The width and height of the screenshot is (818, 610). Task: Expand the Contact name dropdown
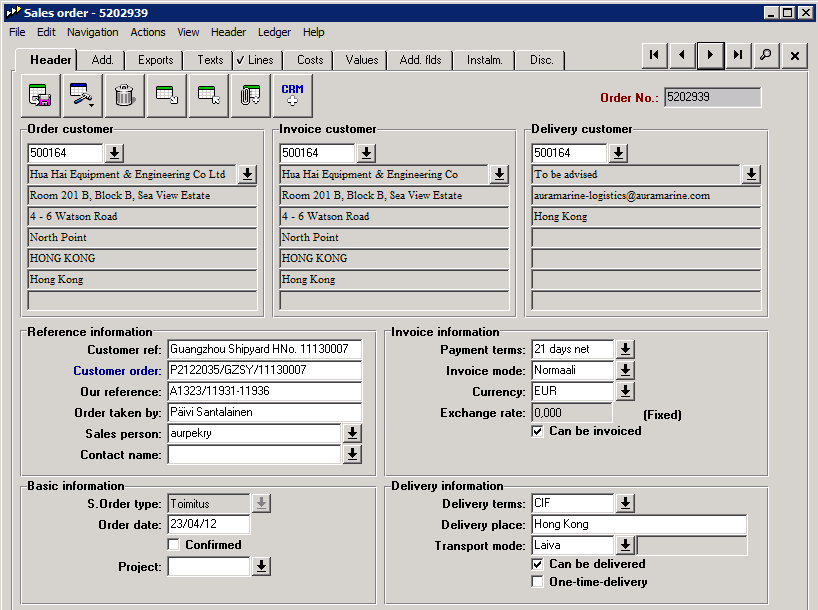352,454
